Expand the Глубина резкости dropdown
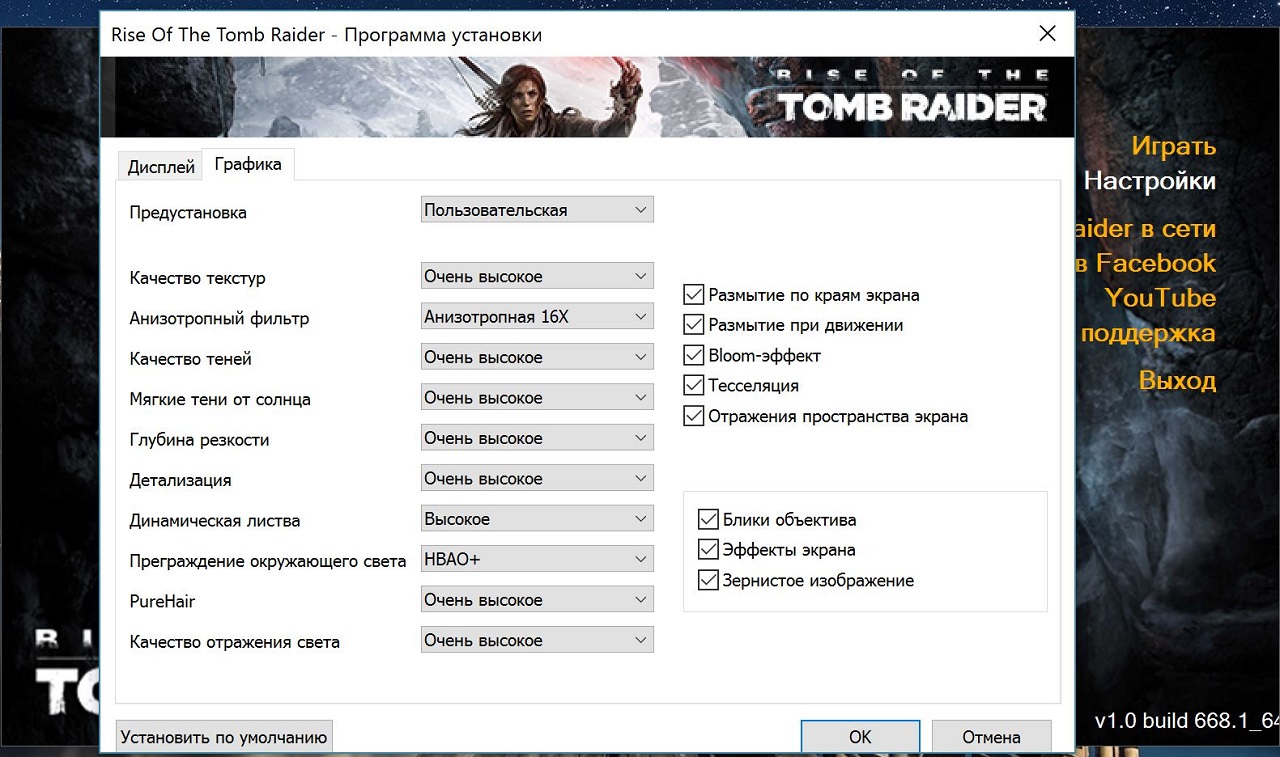 point(537,438)
